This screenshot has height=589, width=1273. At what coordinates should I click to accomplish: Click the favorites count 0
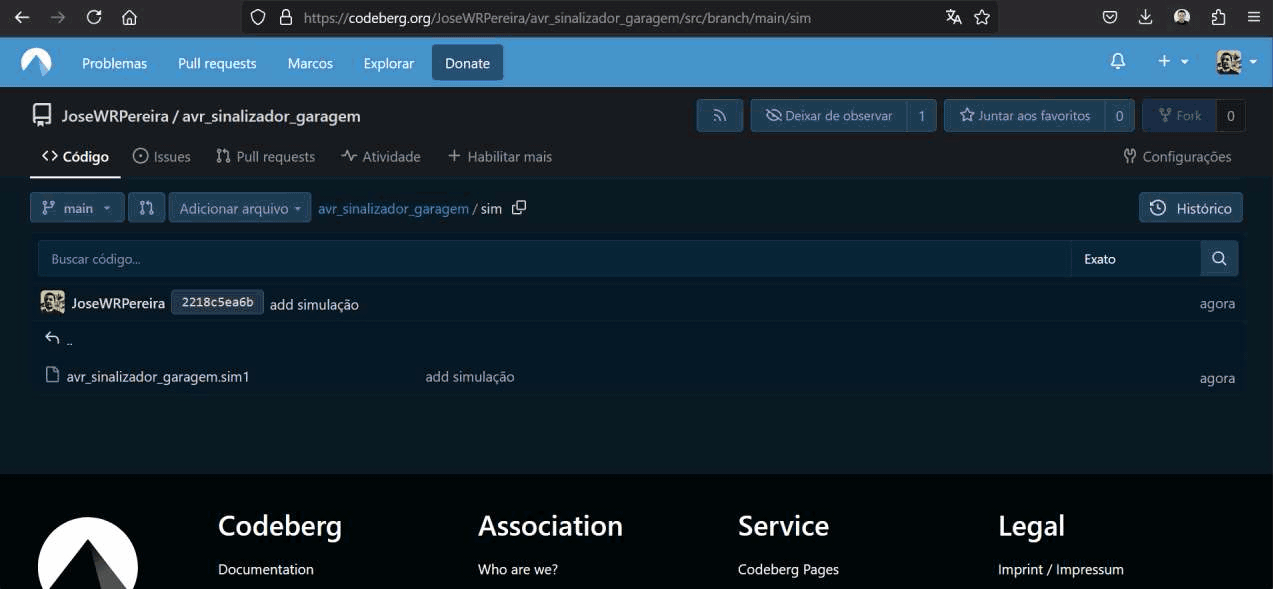point(1119,116)
